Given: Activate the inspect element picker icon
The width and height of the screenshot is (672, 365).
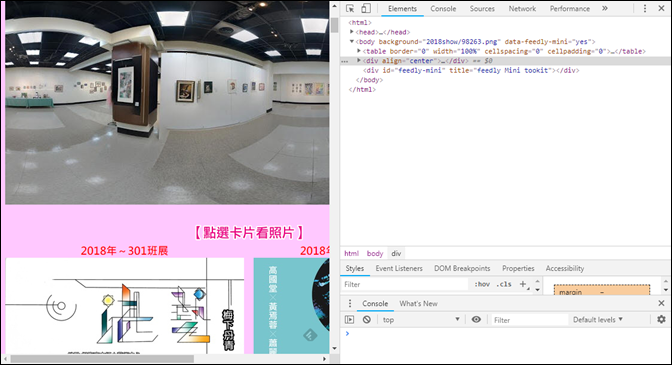Looking at the screenshot, I should coord(350,9).
